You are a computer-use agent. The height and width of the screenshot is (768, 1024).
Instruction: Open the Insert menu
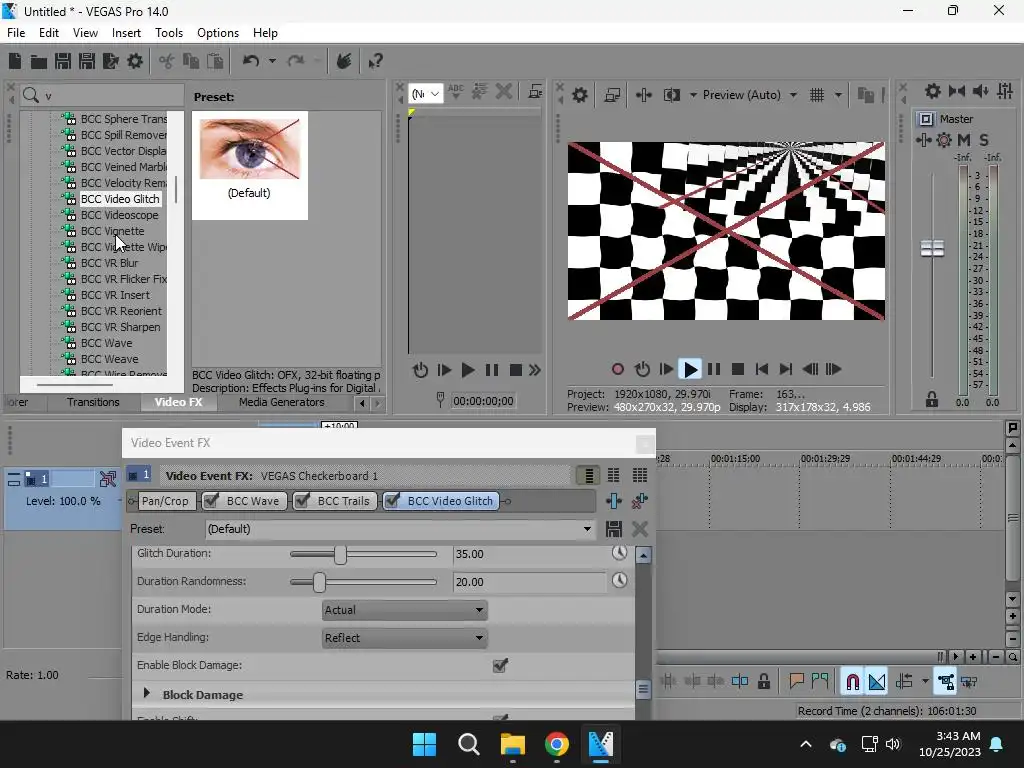point(126,33)
